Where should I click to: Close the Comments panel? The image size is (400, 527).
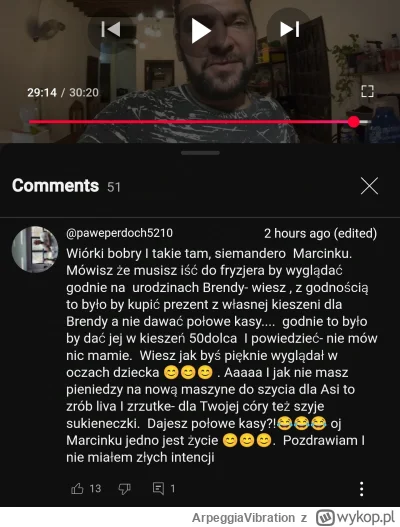(x=369, y=186)
